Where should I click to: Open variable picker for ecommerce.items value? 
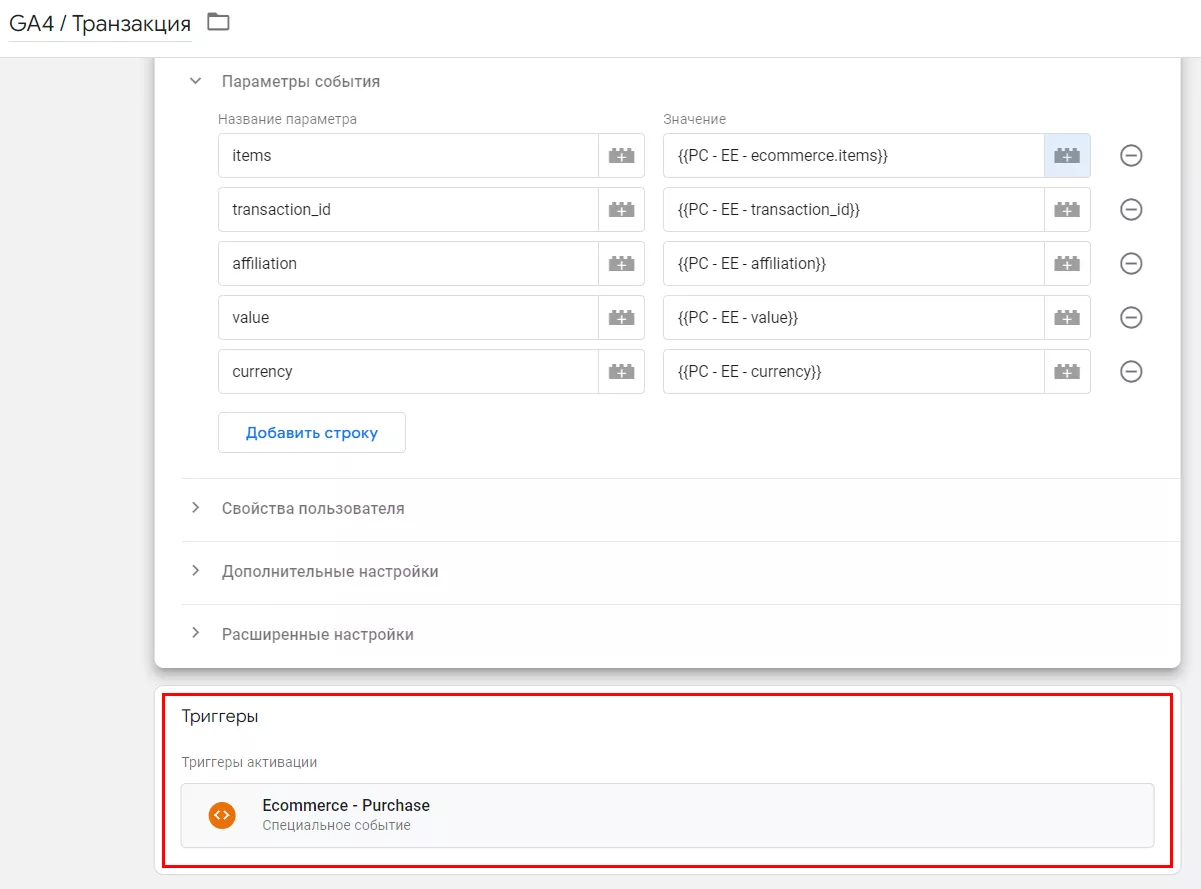pos(1067,156)
